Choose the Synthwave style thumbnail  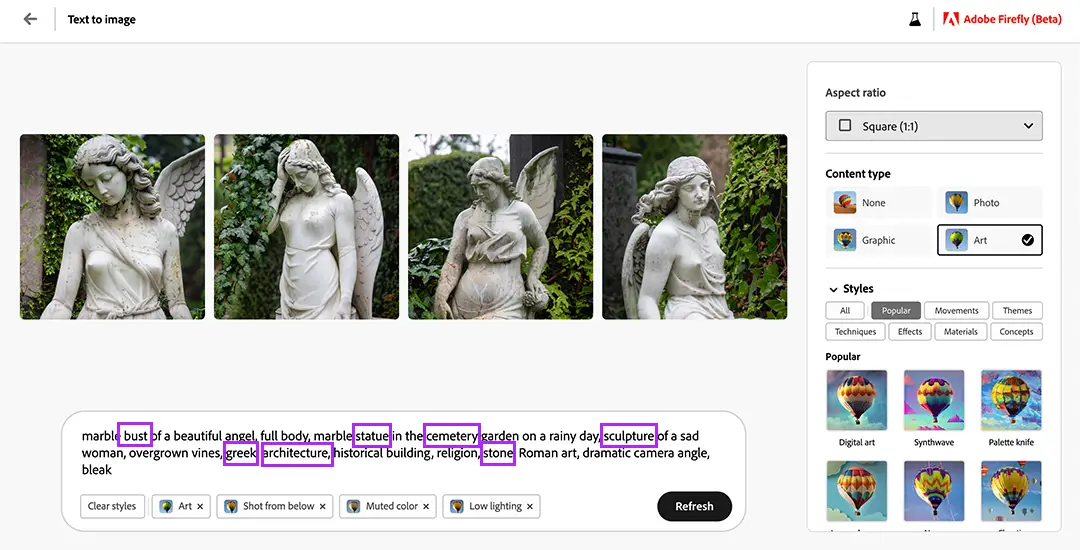coord(934,400)
